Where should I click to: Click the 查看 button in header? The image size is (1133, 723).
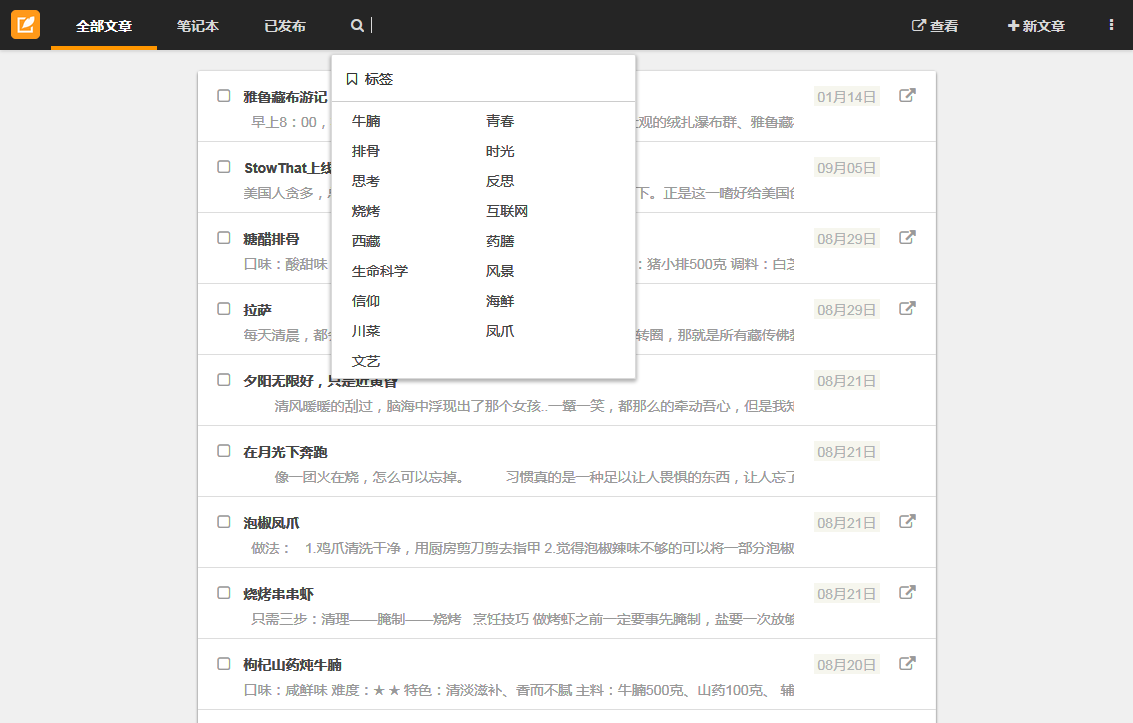point(935,26)
